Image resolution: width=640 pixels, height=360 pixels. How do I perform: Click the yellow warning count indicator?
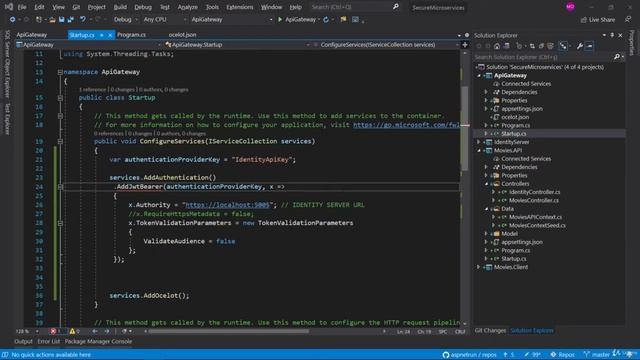(74, 331)
